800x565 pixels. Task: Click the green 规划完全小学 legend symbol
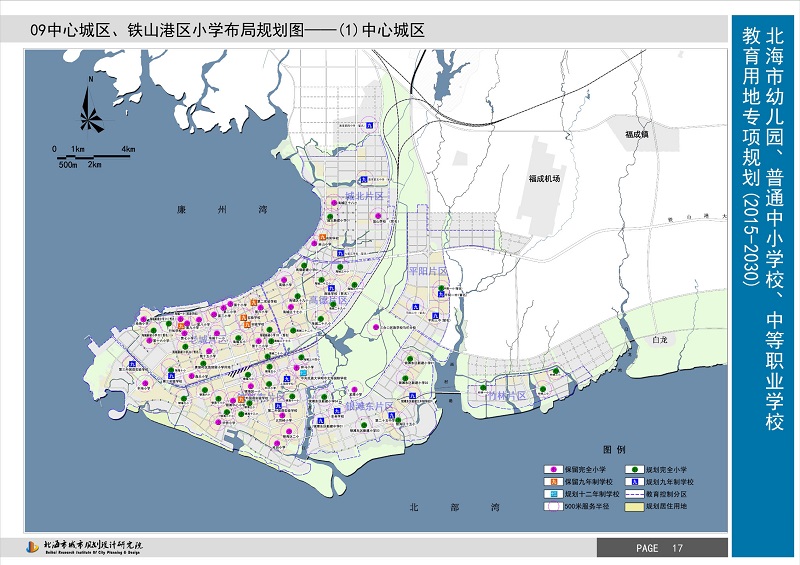pos(636,470)
